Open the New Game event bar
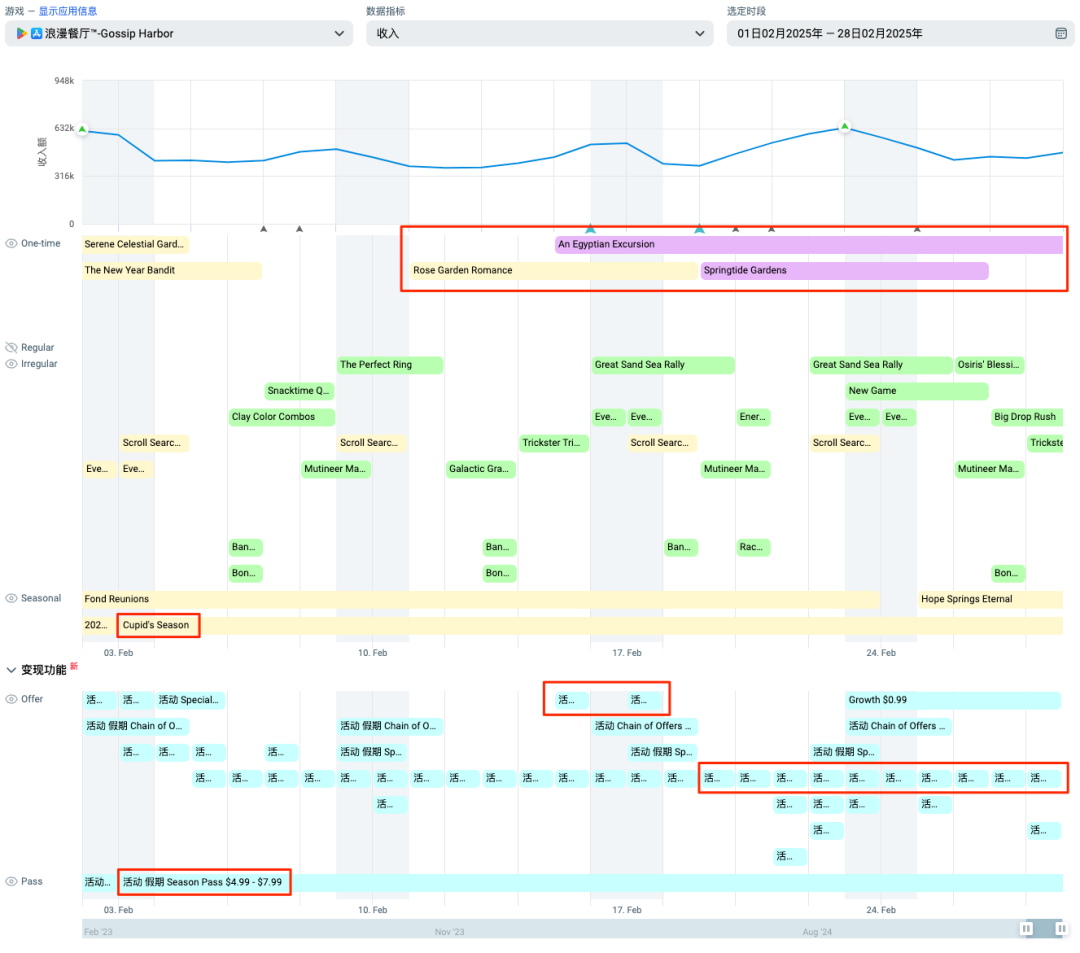 coord(917,391)
